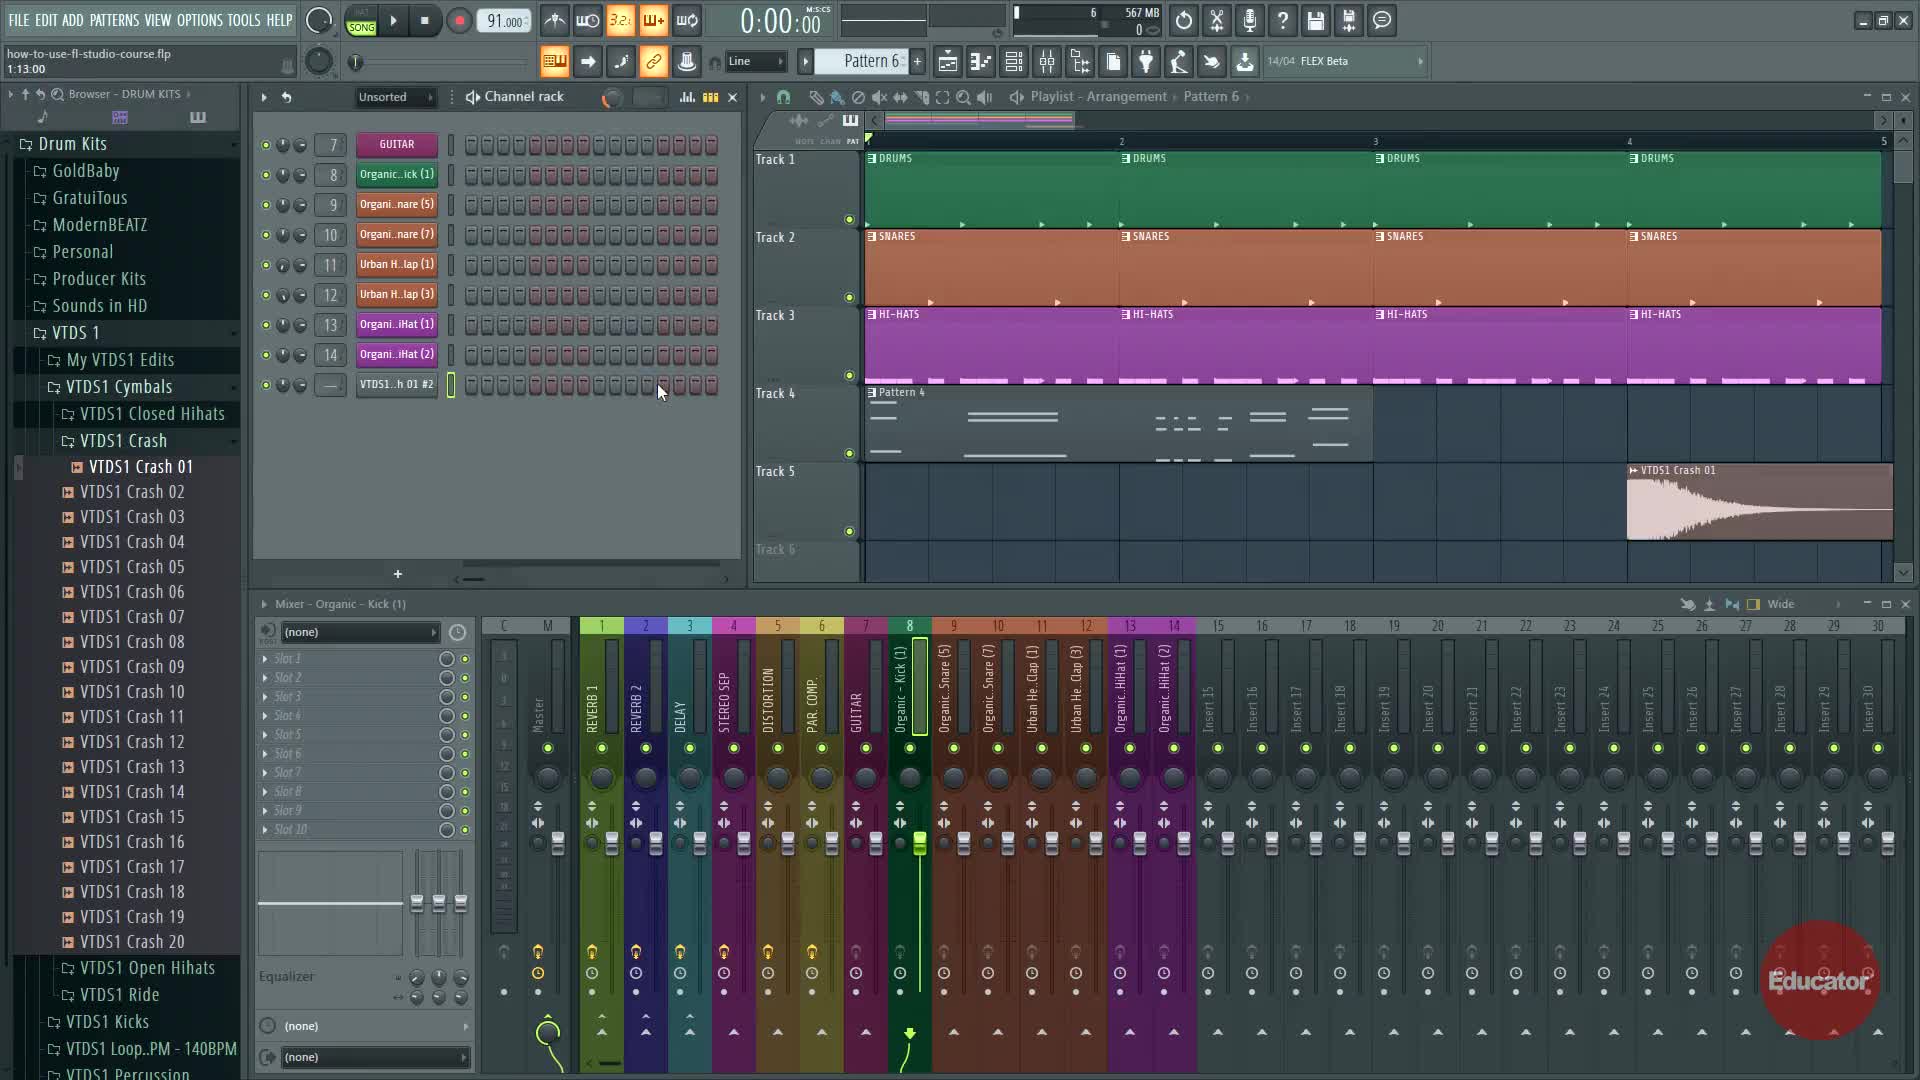Image resolution: width=1920 pixels, height=1080 pixels.
Task: Open the Piano roll view icon
Action: tap(981, 62)
